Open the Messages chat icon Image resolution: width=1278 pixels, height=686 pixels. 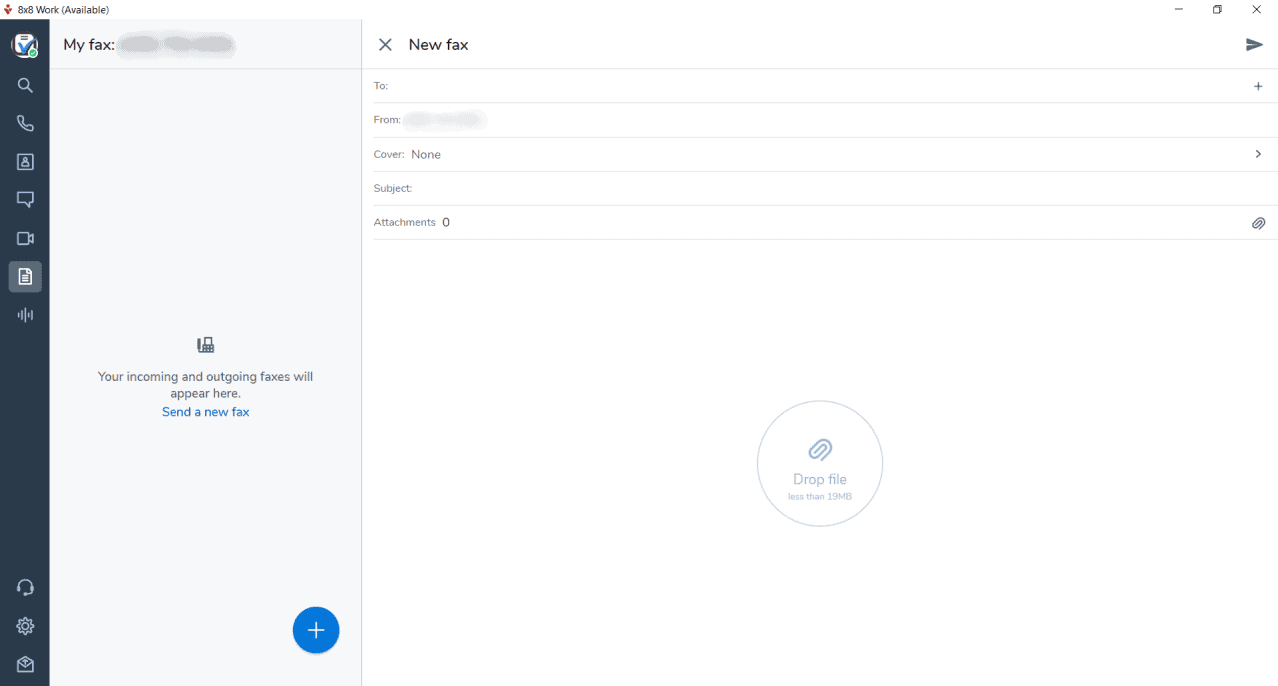click(25, 200)
